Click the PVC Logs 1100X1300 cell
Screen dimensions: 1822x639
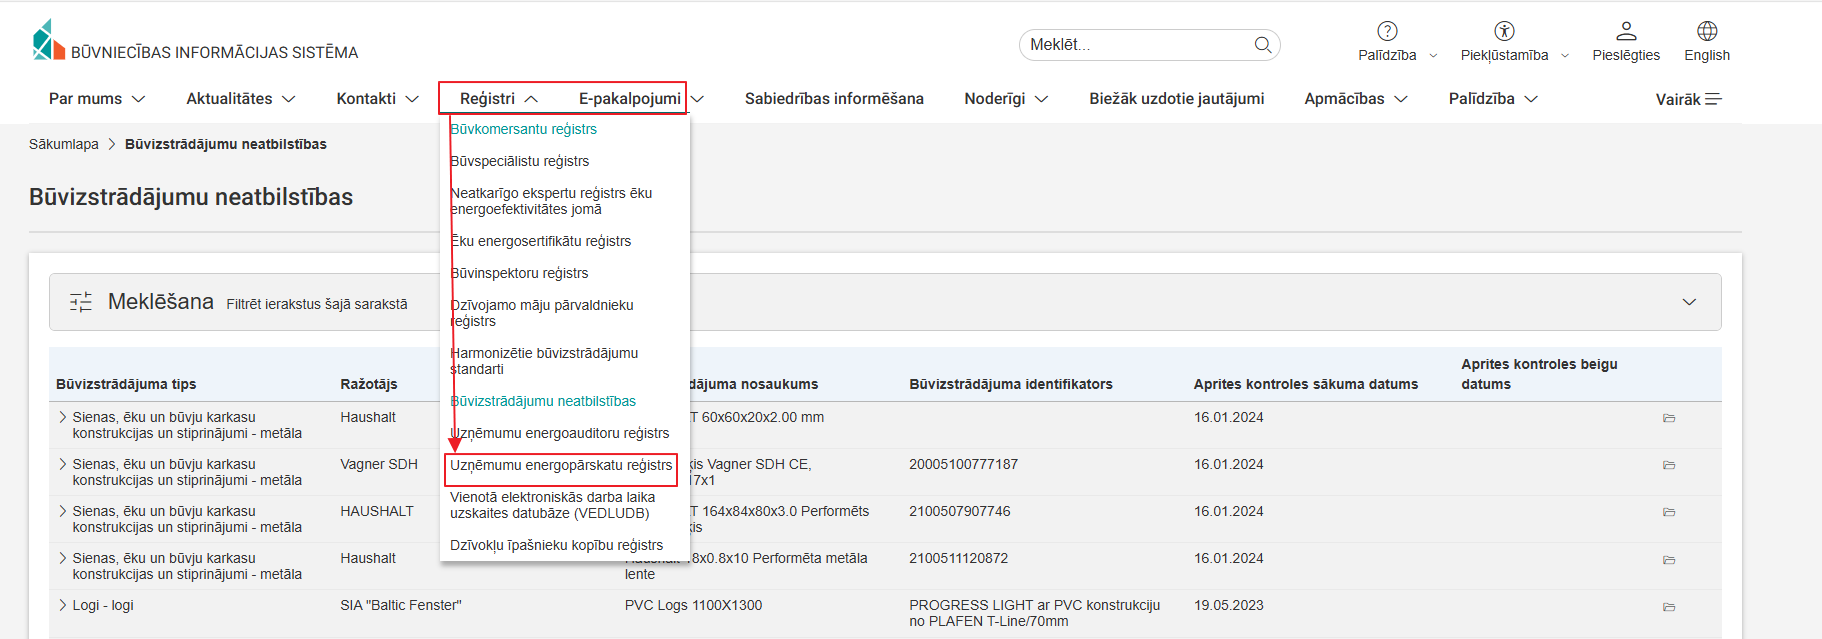click(693, 605)
